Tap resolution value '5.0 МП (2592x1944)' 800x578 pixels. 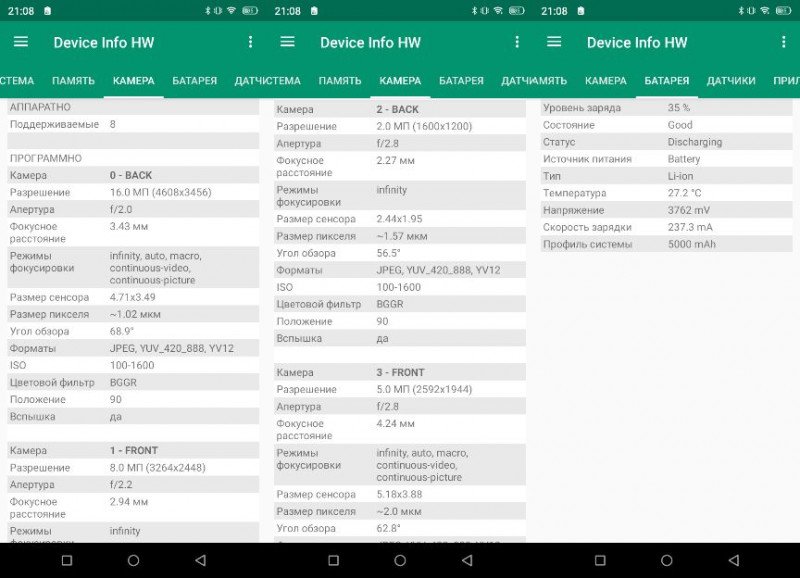coord(424,389)
